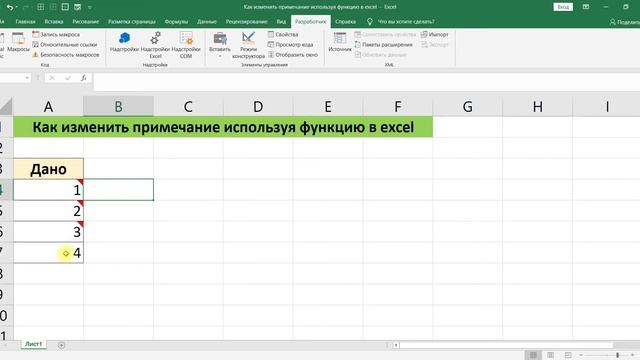Viewport: 640px width, 360px height.
Task: Click the cancel (X) formula bar button
Action: tap(52, 78)
